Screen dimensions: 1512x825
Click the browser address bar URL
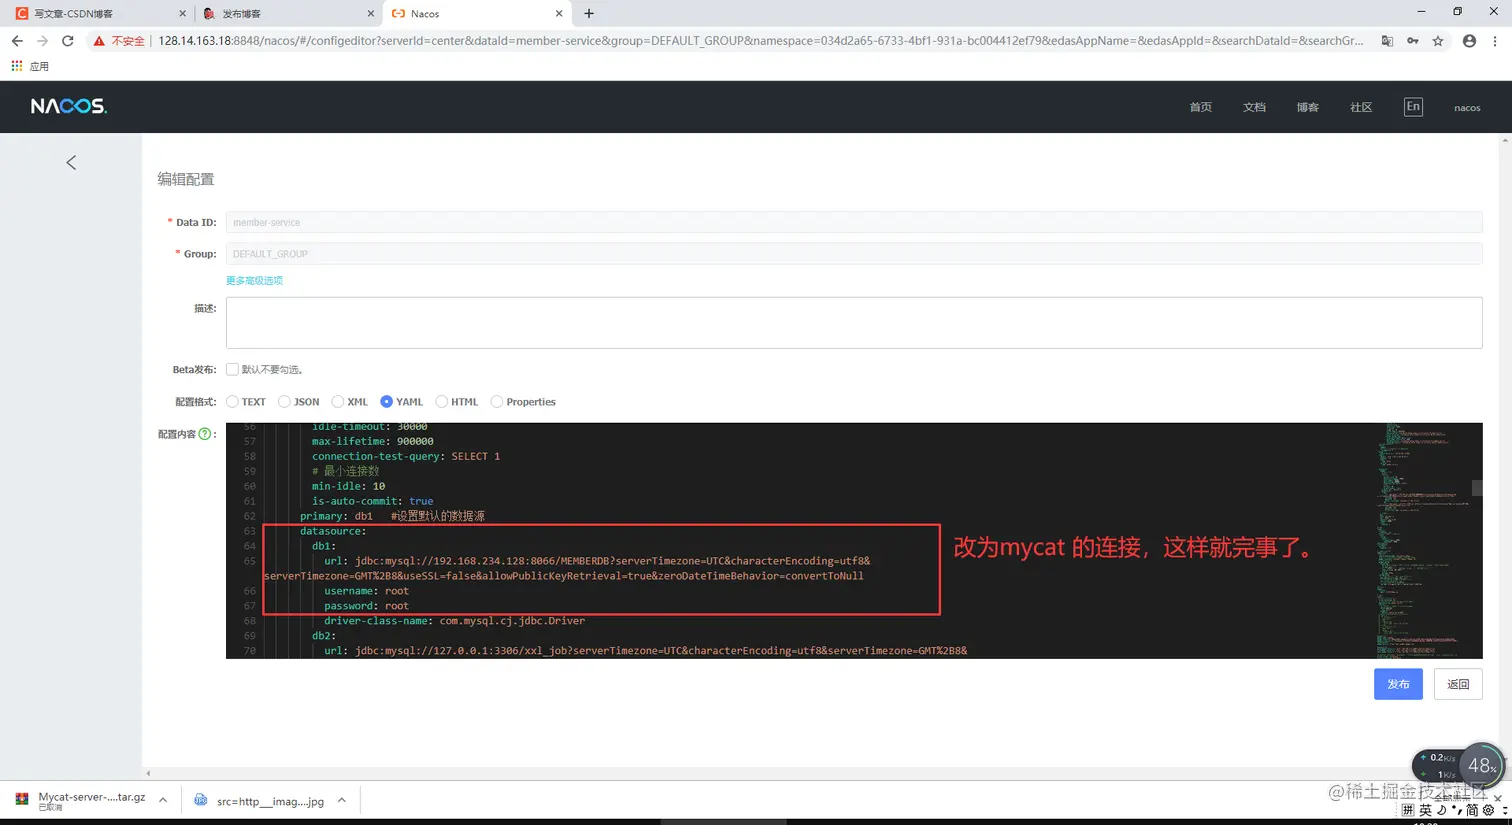click(x=760, y=41)
